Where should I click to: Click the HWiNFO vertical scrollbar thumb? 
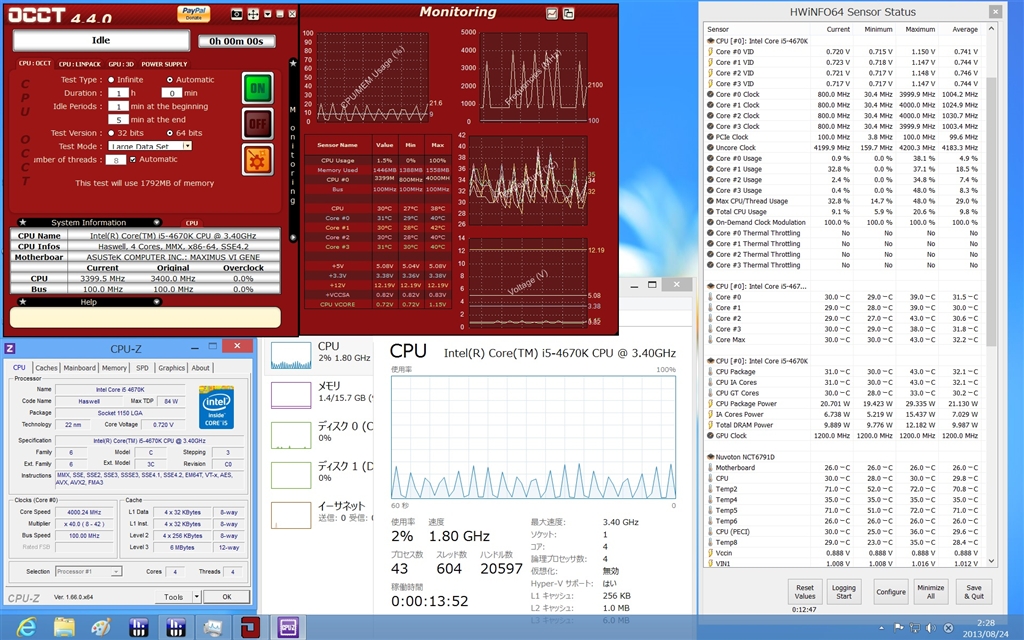[x=991, y=212]
